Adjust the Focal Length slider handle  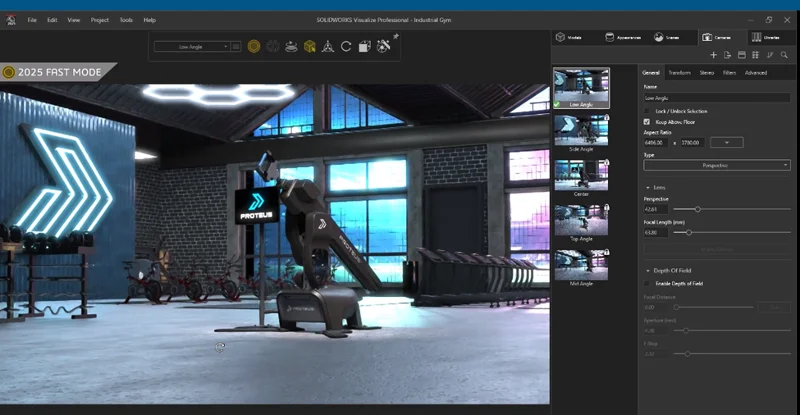click(x=689, y=232)
